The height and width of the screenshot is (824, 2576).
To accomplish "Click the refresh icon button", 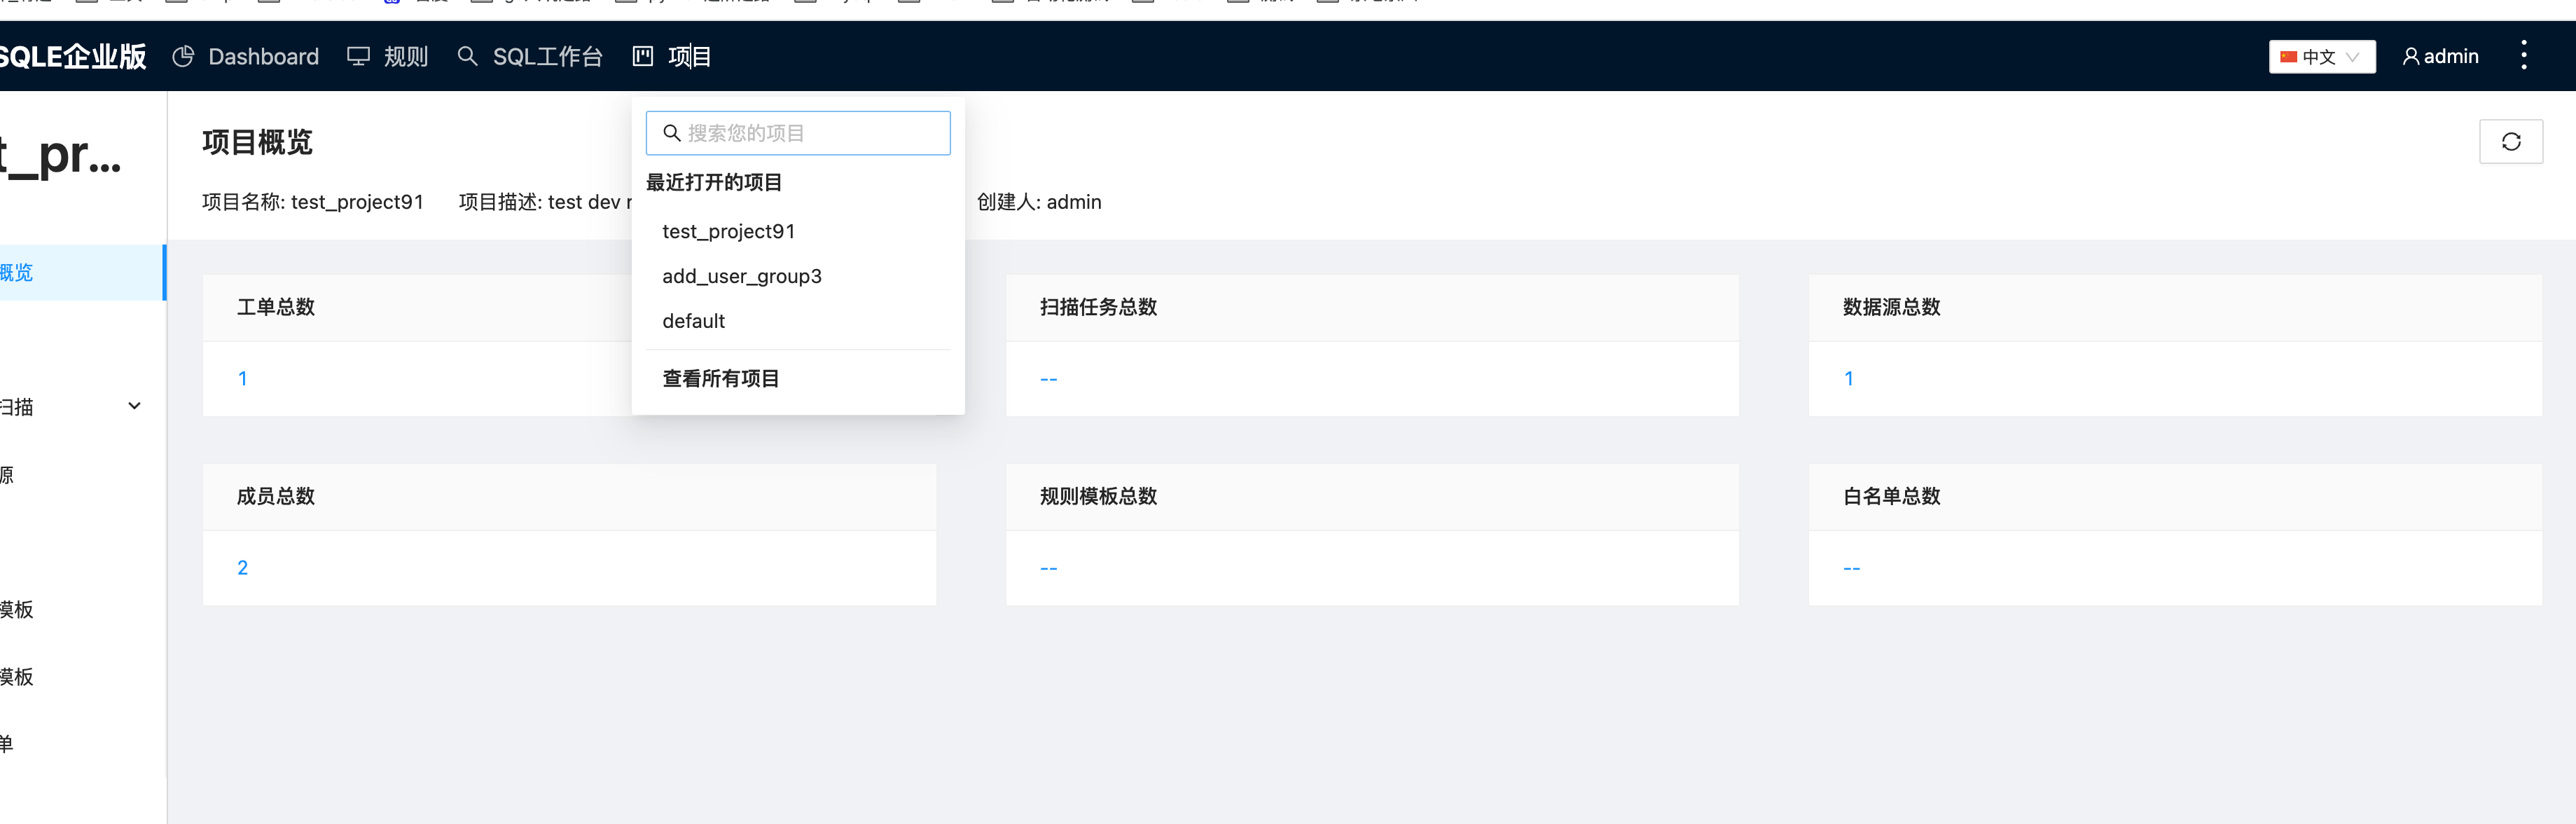I will pos(2510,142).
